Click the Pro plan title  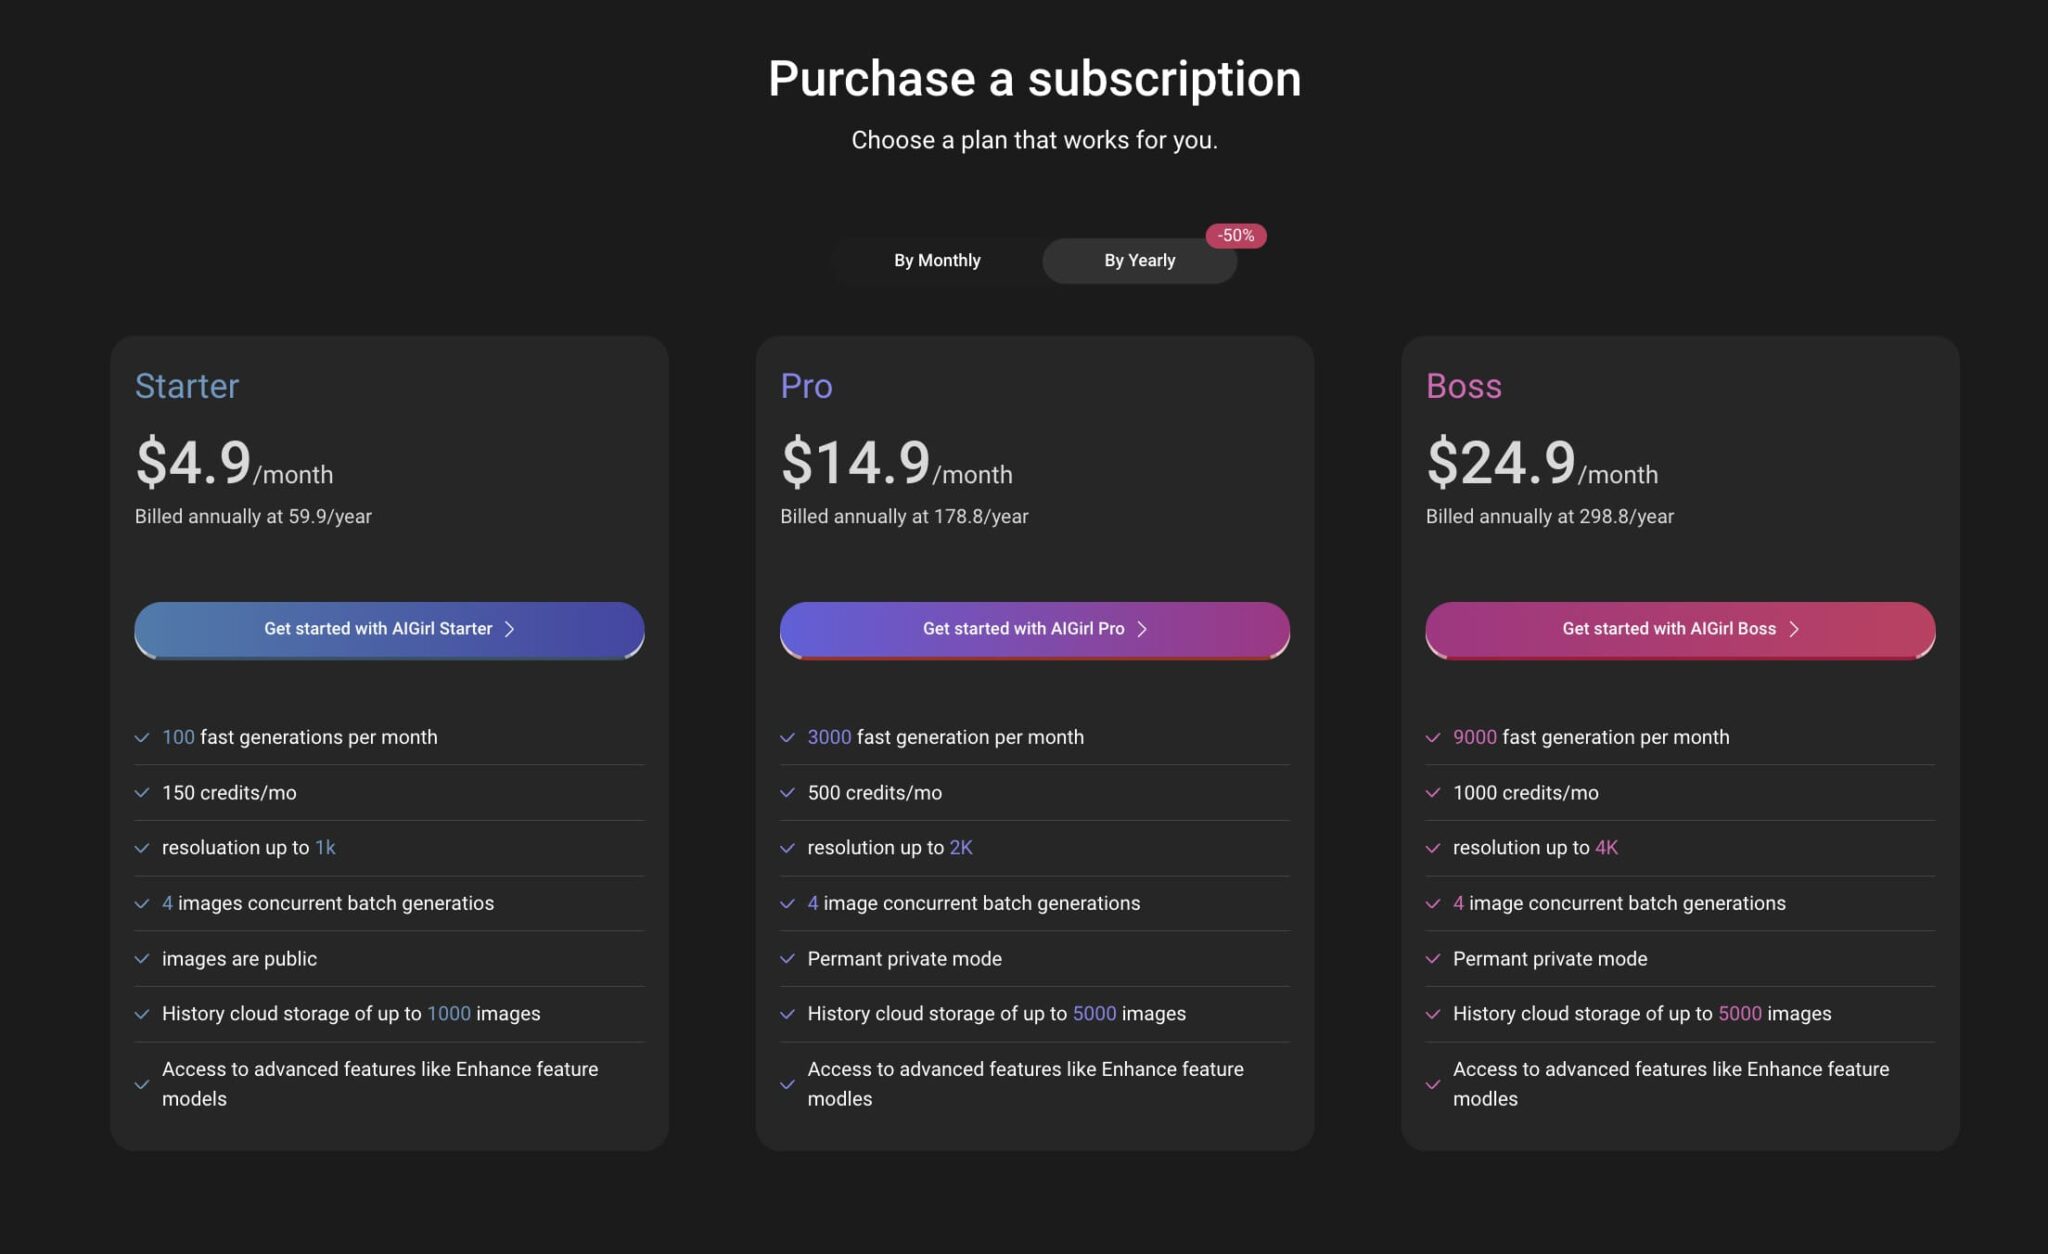pyautogui.click(x=806, y=386)
